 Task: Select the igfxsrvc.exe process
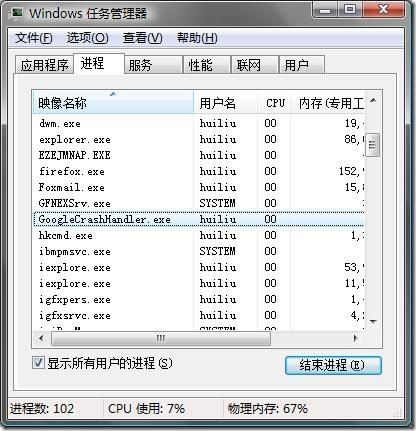tap(199, 316)
